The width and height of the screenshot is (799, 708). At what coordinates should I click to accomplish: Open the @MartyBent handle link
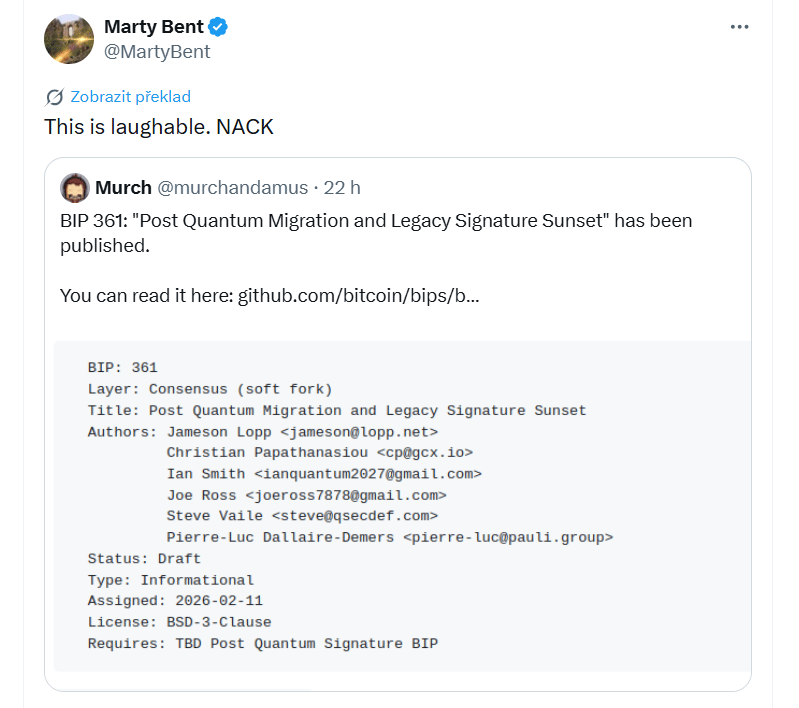pyautogui.click(x=157, y=51)
